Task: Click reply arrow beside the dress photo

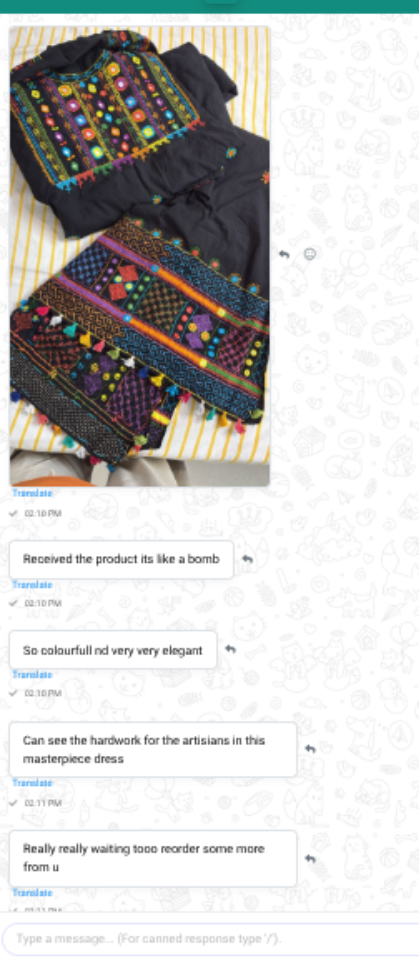Action: click(284, 254)
